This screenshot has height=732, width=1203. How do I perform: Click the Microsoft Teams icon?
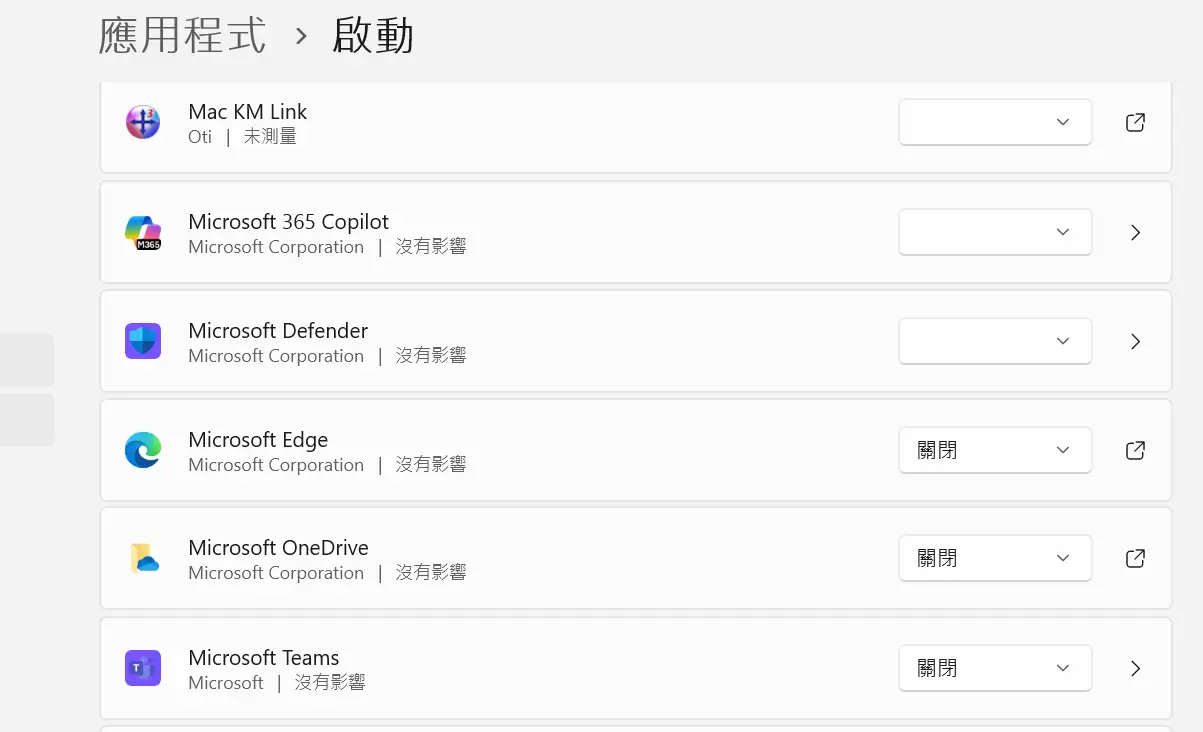point(143,668)
